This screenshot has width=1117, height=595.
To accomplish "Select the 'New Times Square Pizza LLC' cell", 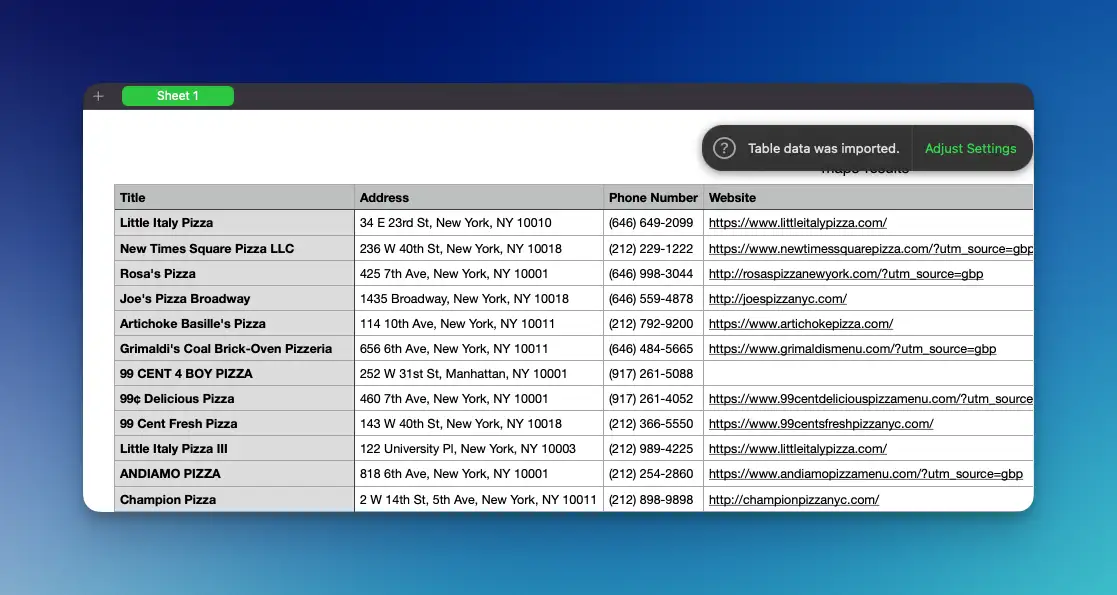I will 234,249.
